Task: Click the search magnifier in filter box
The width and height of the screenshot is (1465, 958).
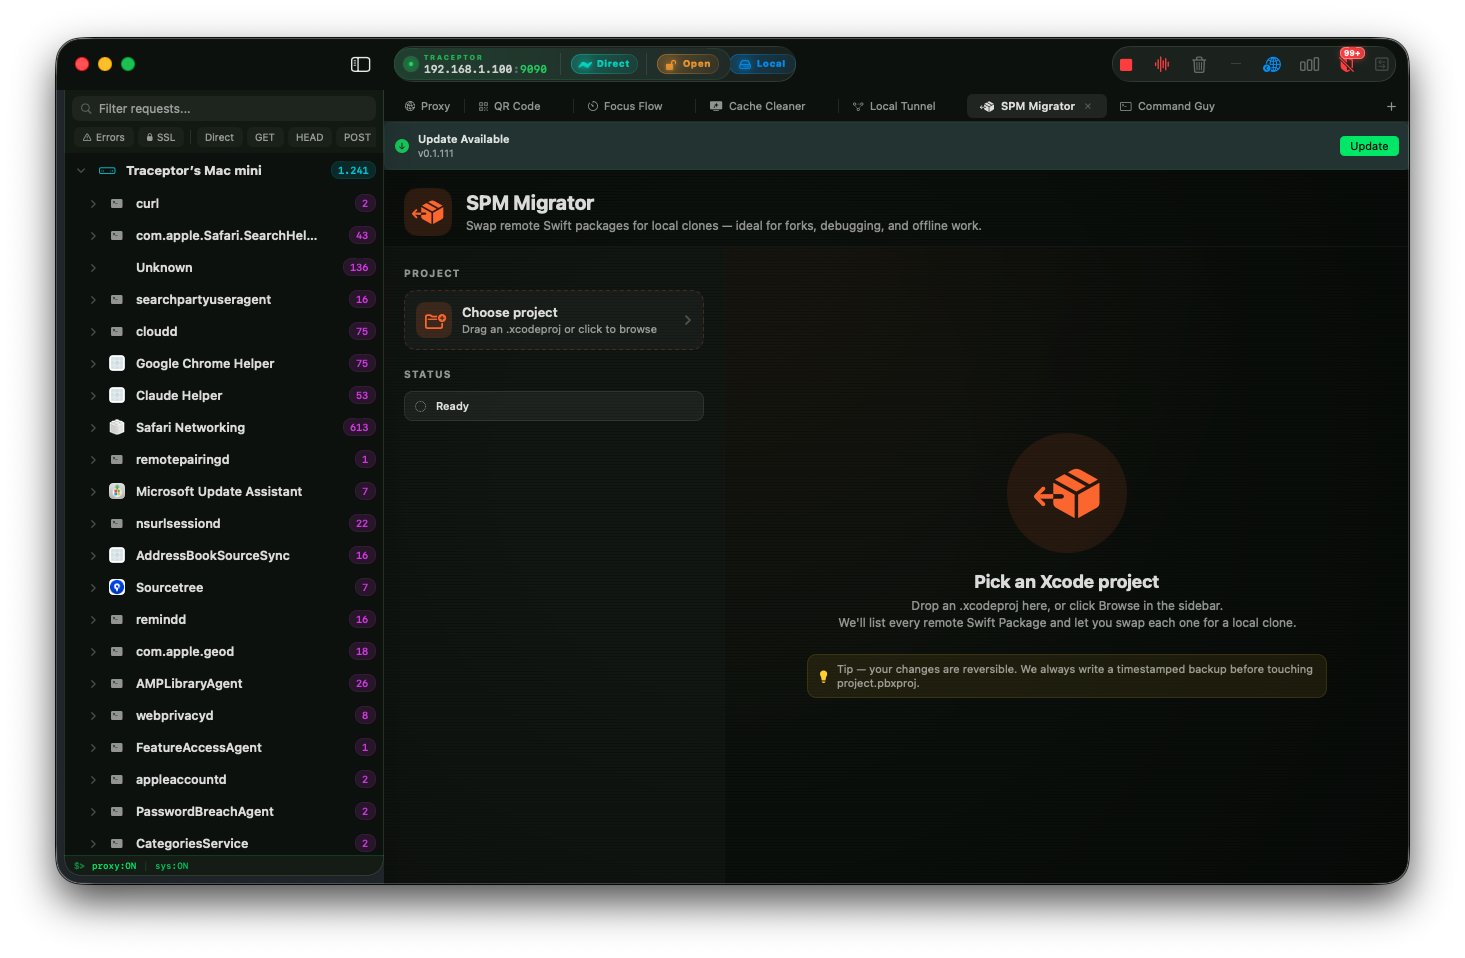Action: click(87, 109)
